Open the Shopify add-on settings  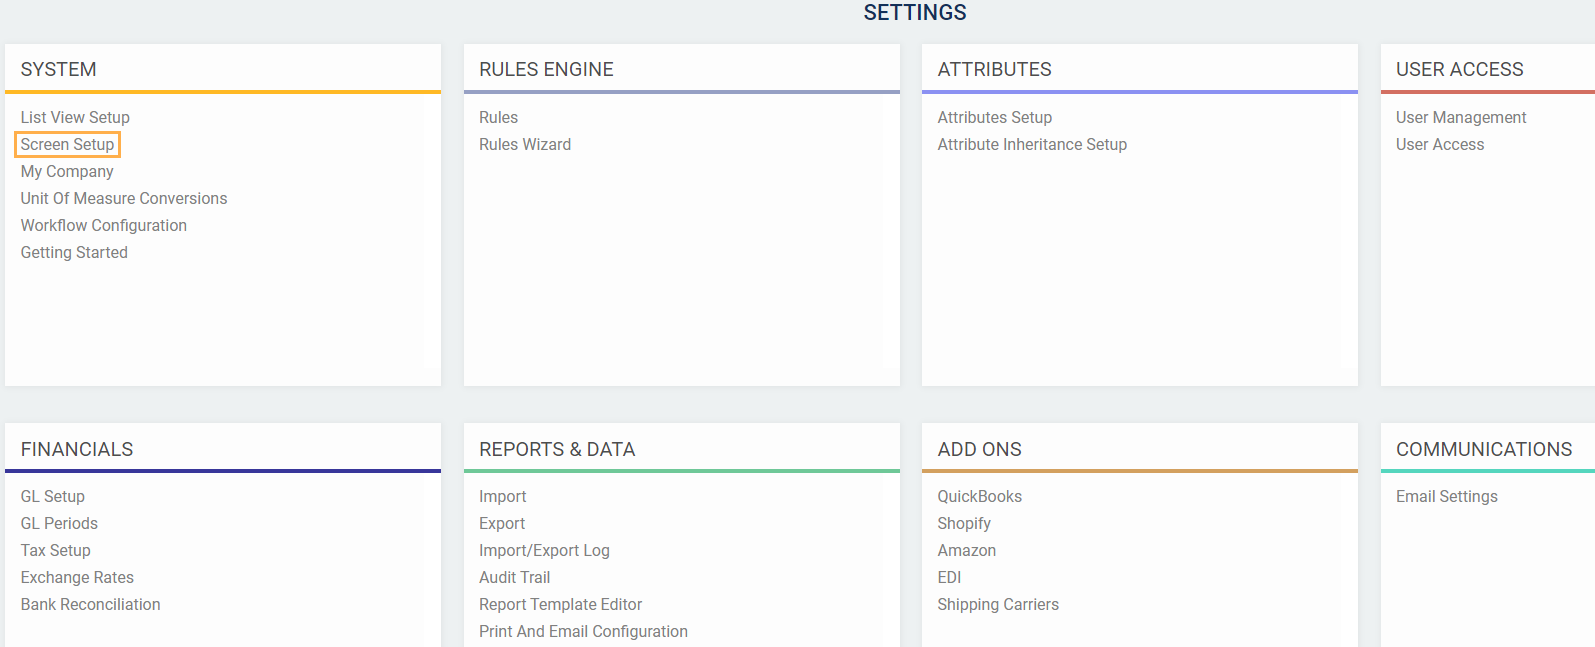click(964, 523)
